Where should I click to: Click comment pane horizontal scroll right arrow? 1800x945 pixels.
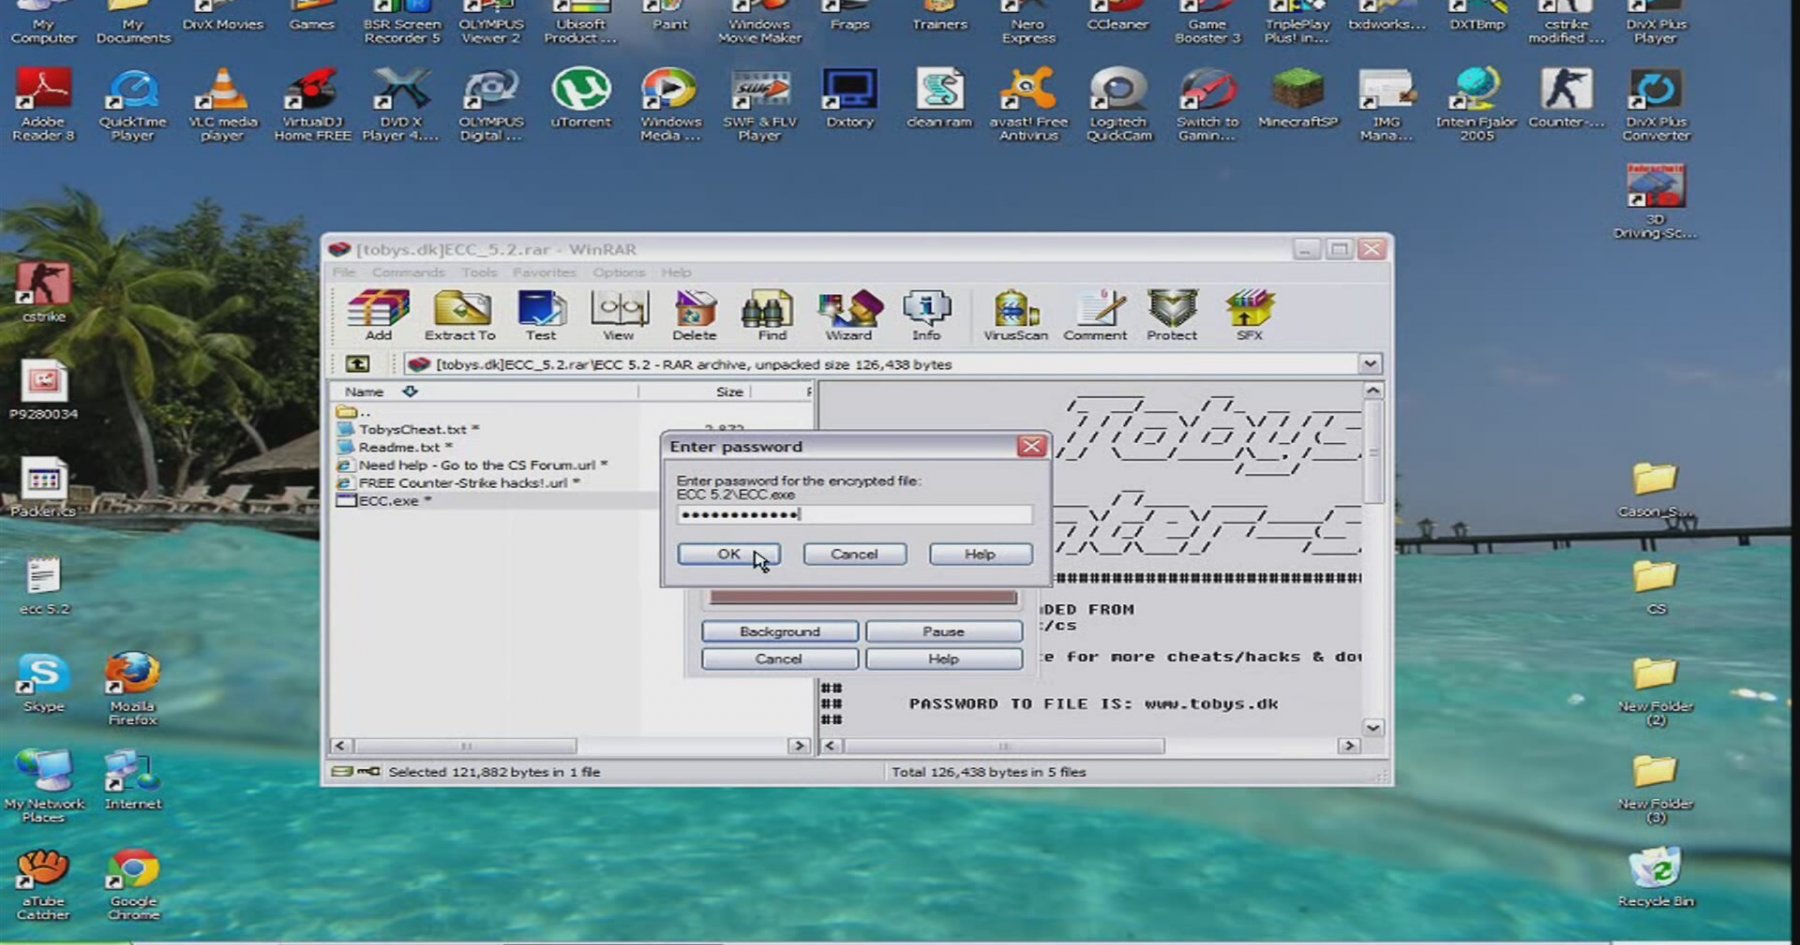coord(1349,746)
